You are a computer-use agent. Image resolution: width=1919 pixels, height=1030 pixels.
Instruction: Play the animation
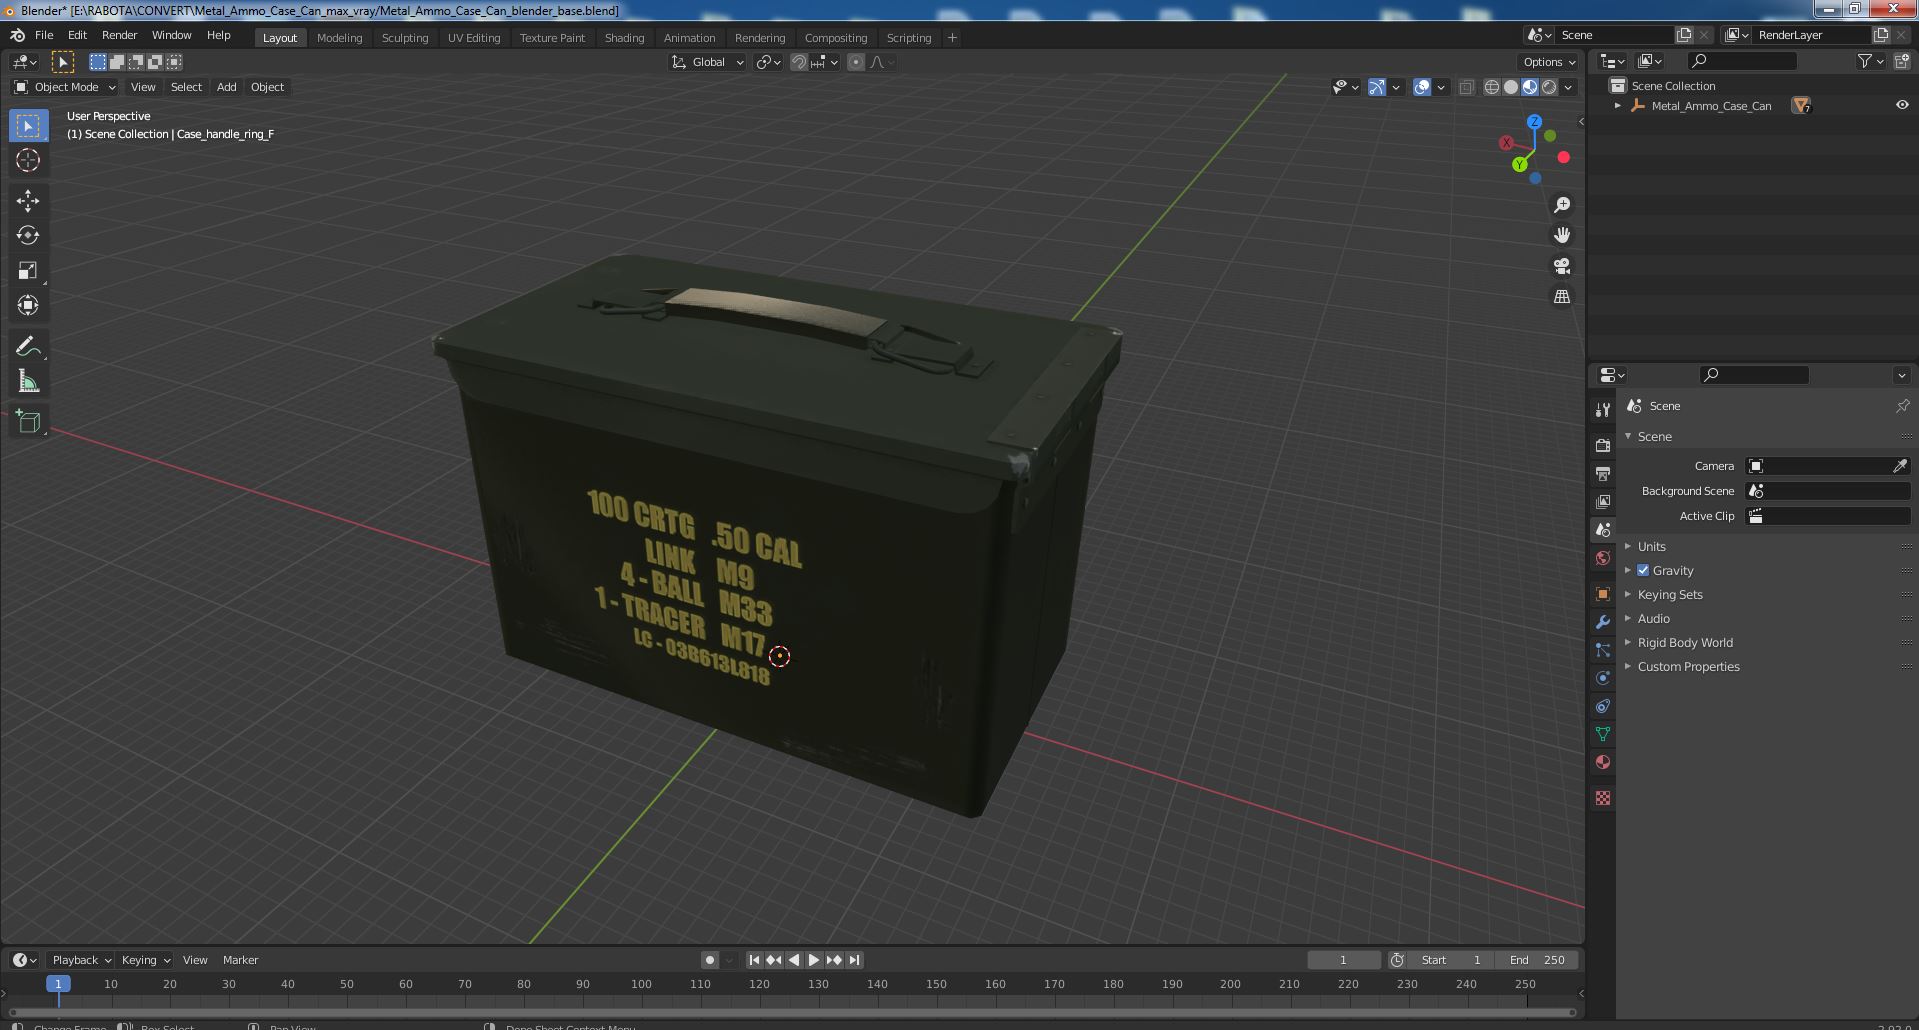pos(813,960)
